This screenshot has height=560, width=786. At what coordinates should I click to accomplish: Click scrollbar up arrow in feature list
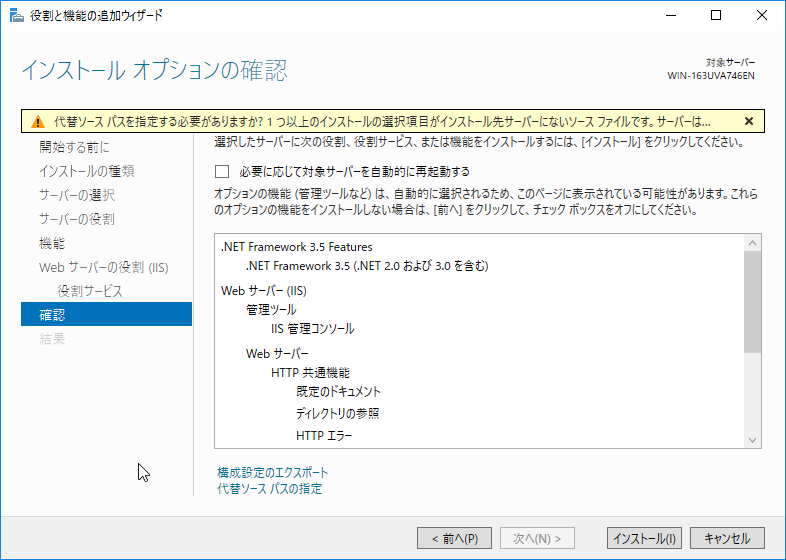pos(753,242)
